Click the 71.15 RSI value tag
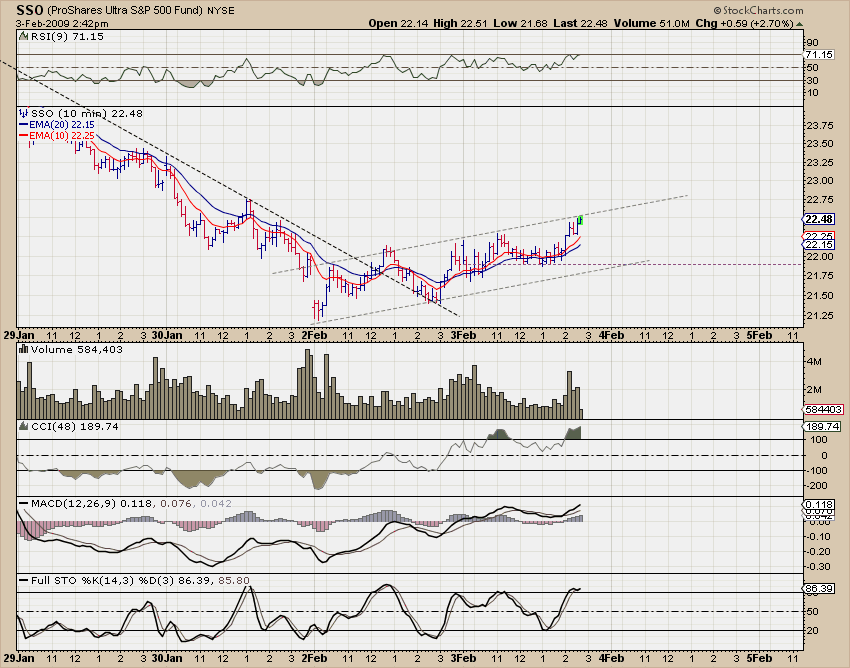 pos(819,54)
